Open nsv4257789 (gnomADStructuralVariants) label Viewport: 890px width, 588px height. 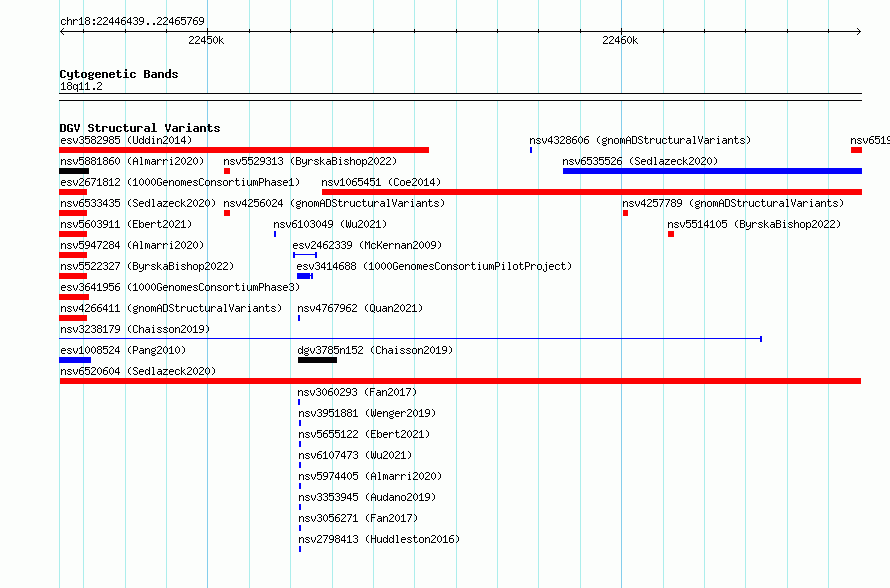coord(733,203)
